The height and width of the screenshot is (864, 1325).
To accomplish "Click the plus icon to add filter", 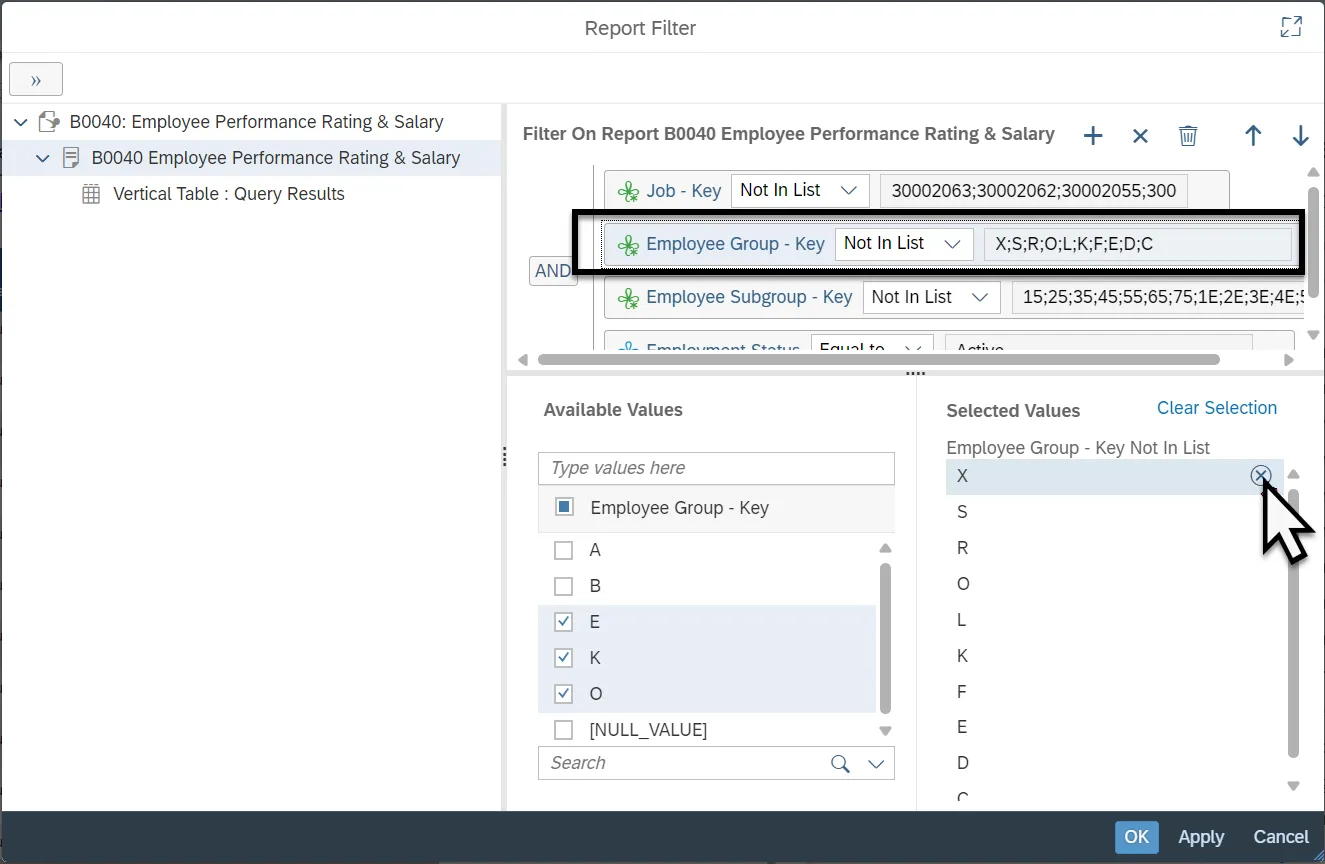I will 1093,136.
